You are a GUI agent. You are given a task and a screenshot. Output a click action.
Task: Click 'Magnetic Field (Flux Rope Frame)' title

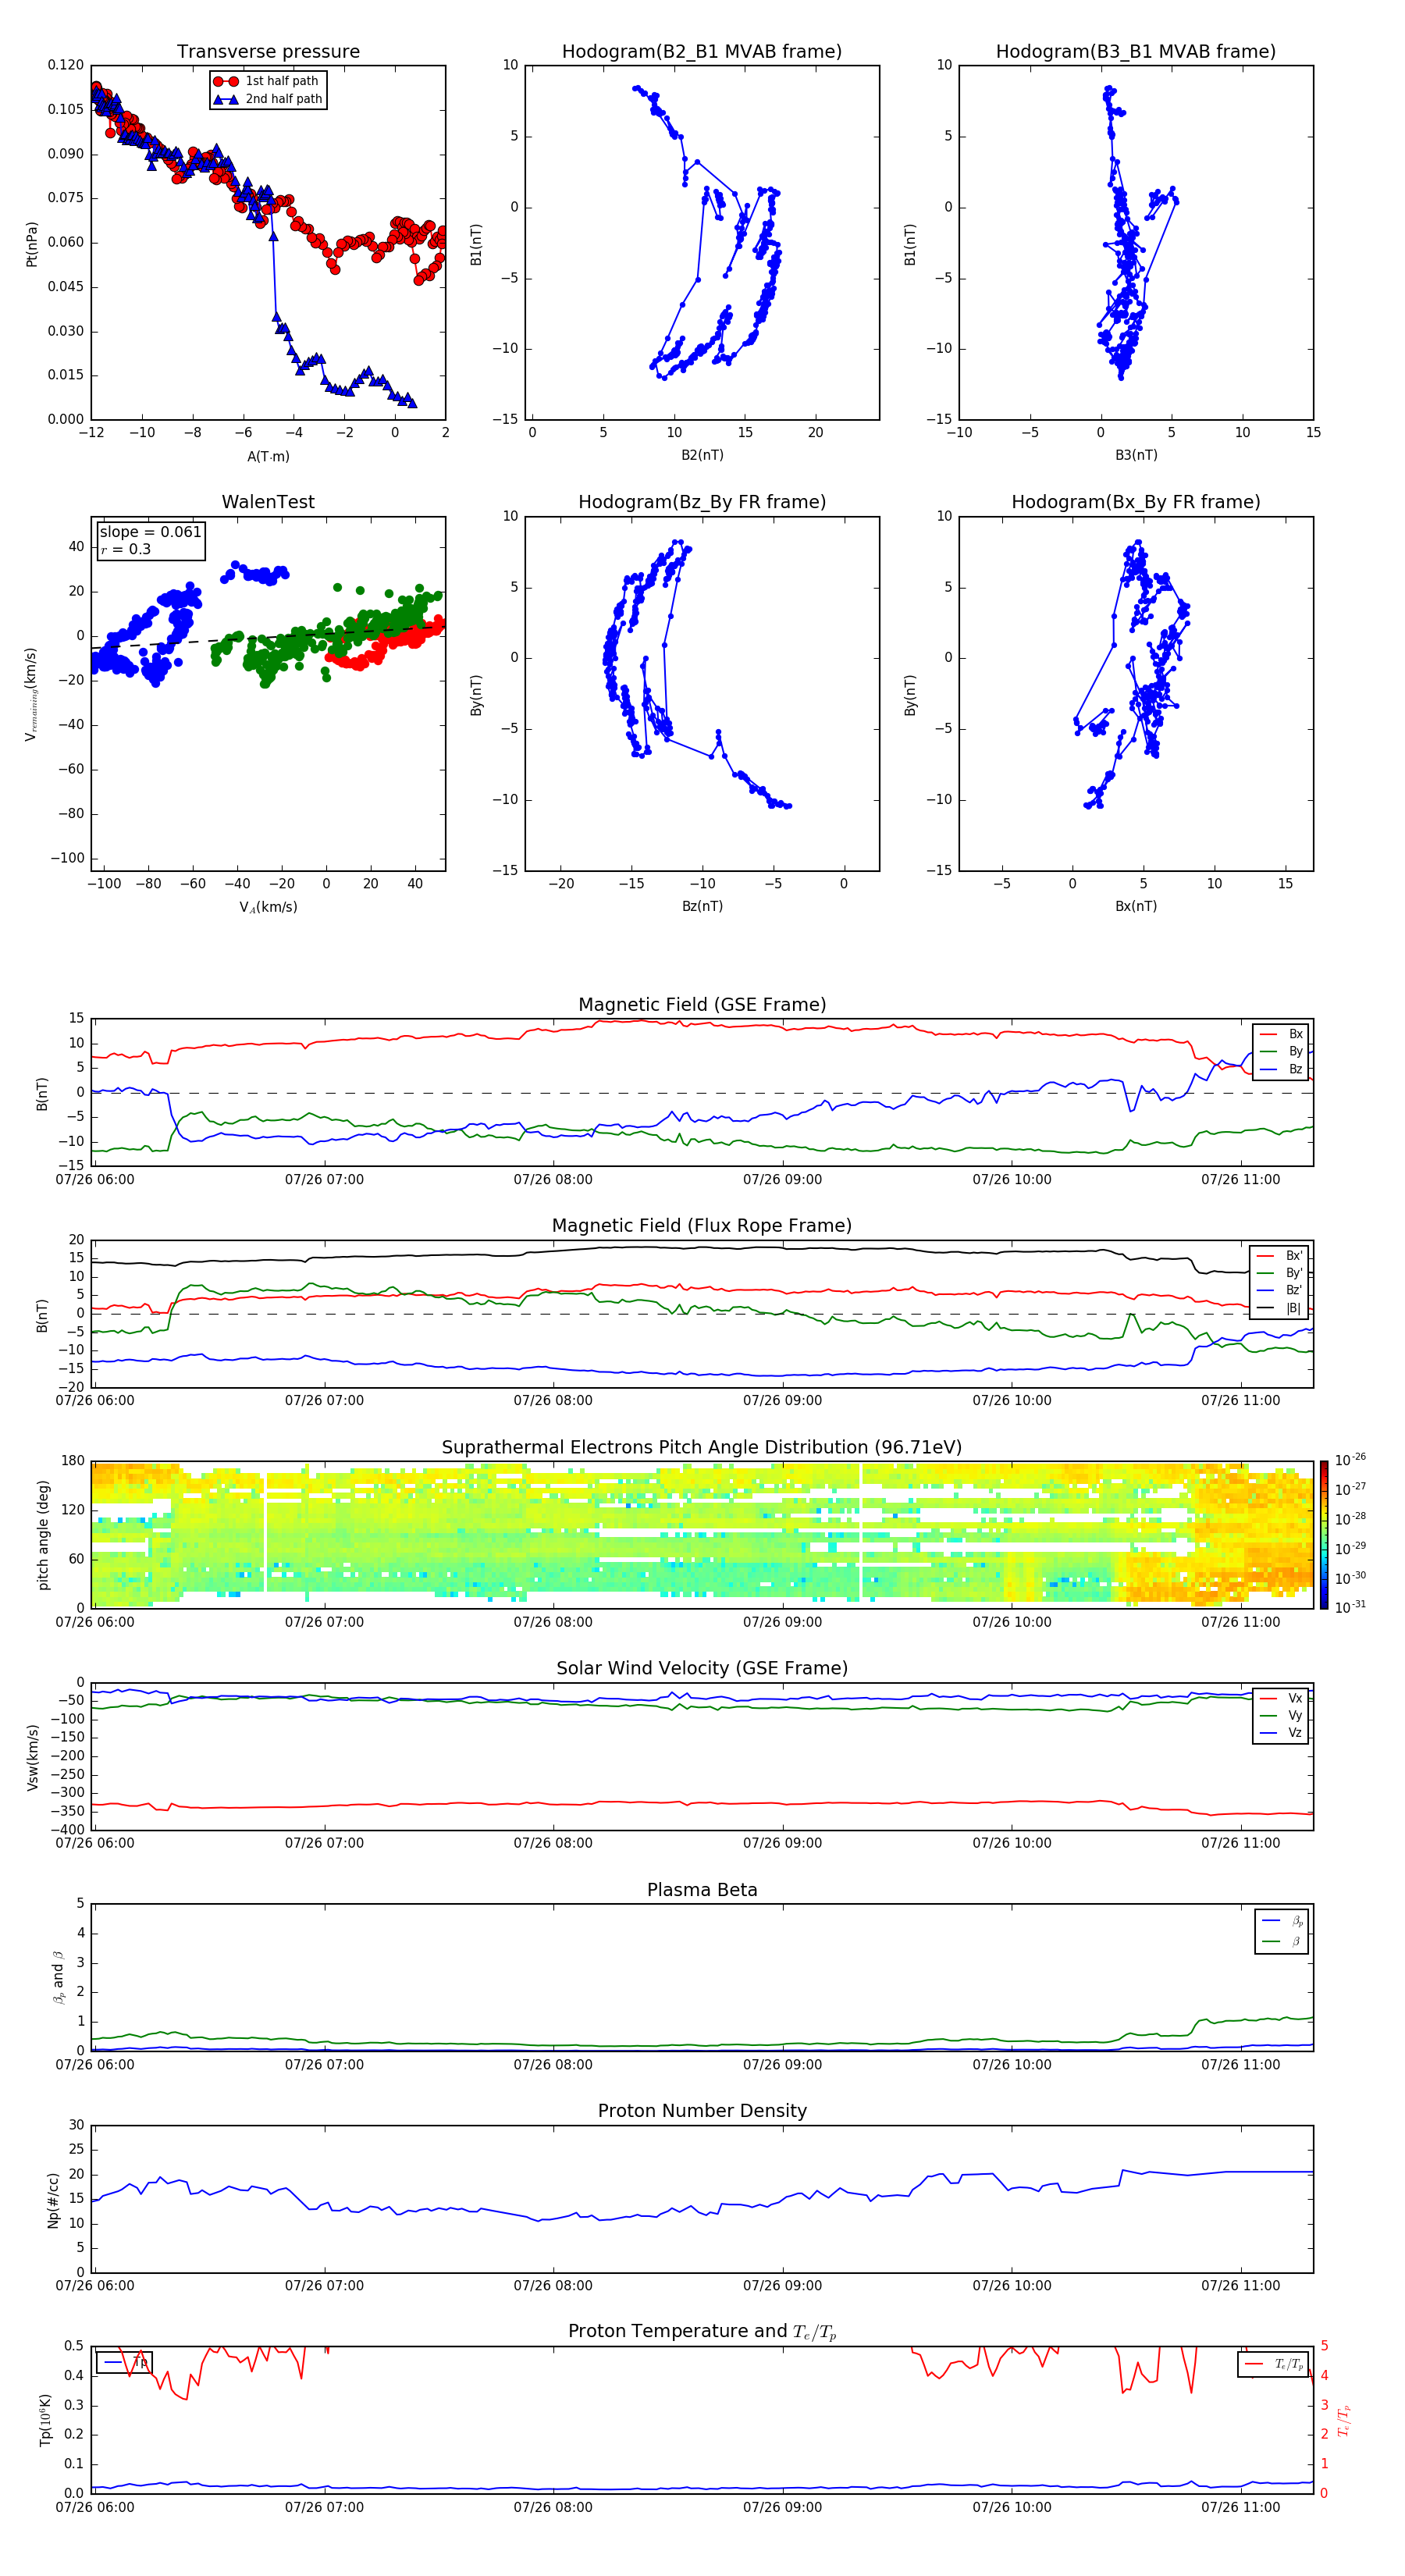702,1226
